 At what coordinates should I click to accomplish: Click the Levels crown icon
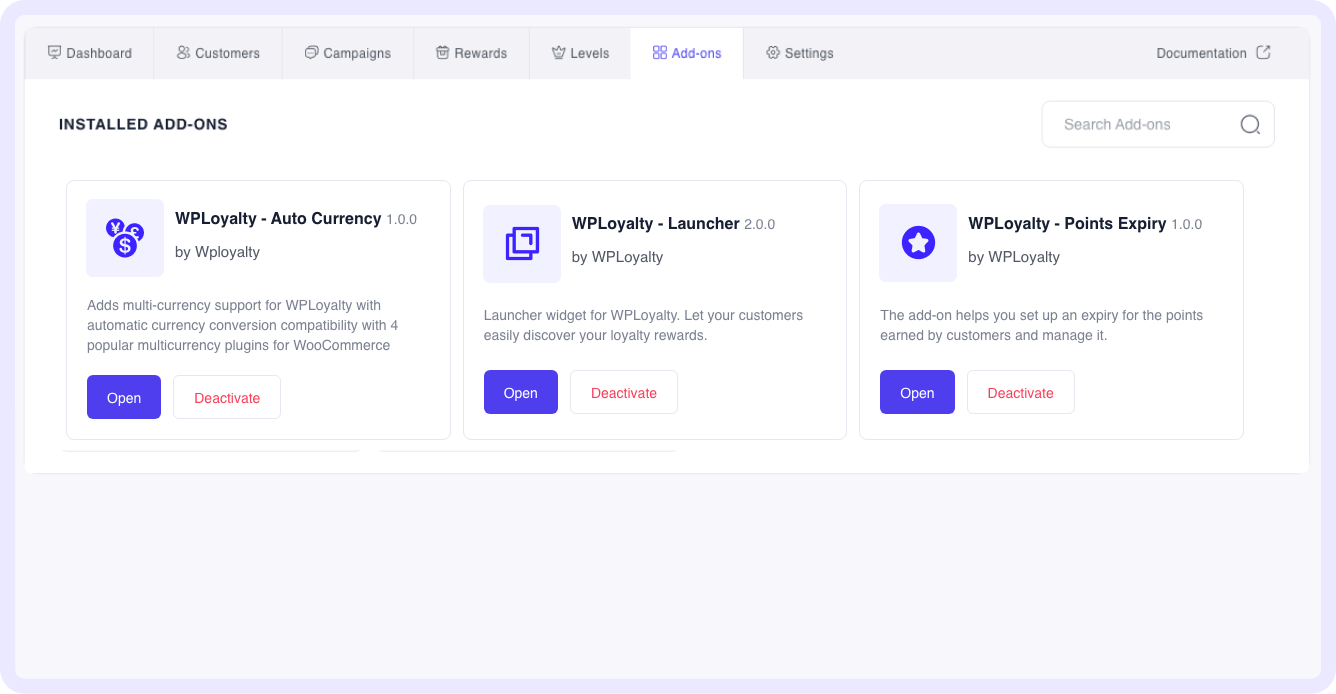point(558,53)
